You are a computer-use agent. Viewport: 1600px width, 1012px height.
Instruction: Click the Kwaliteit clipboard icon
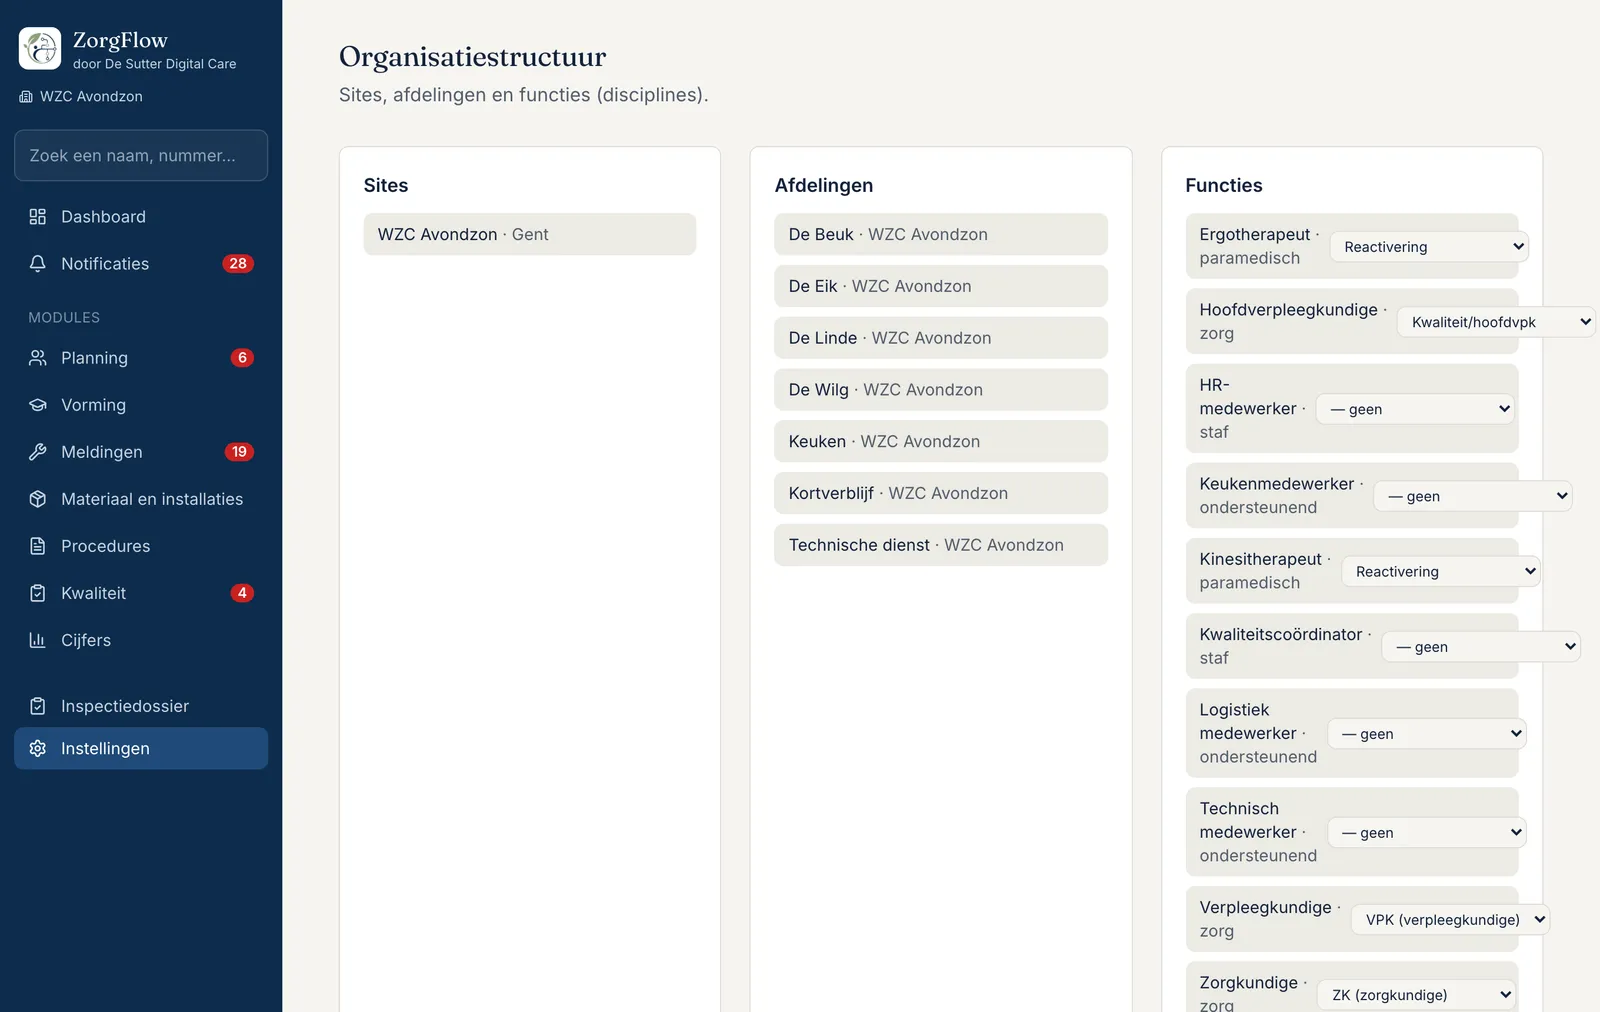pos(38,593)
